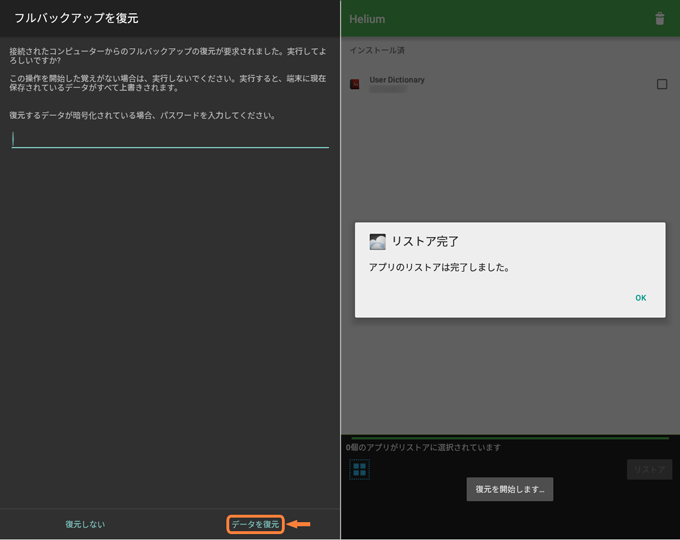
Task: Tap the grid select-all icon
Action: [x=360, y=469]
